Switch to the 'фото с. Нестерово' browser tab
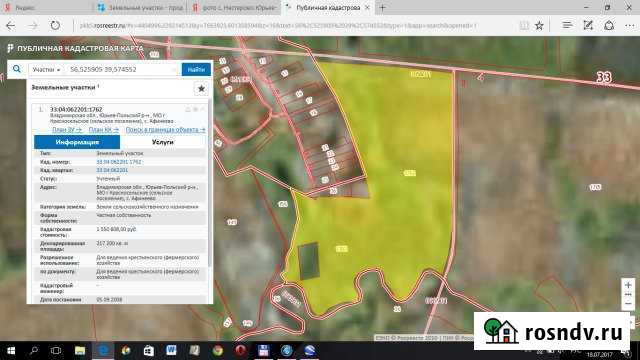Screen dimensions: 640x360 click(234, 7)
